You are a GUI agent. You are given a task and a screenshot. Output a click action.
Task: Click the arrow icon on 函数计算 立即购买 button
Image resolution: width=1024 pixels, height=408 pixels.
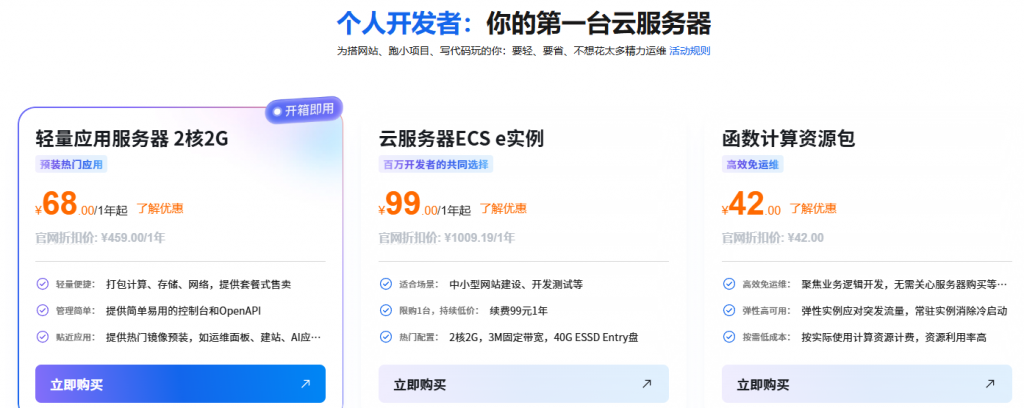(990, 384)
